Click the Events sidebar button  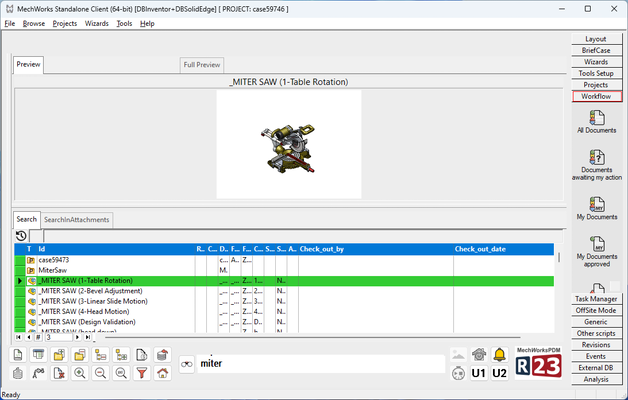click(596, 356)
